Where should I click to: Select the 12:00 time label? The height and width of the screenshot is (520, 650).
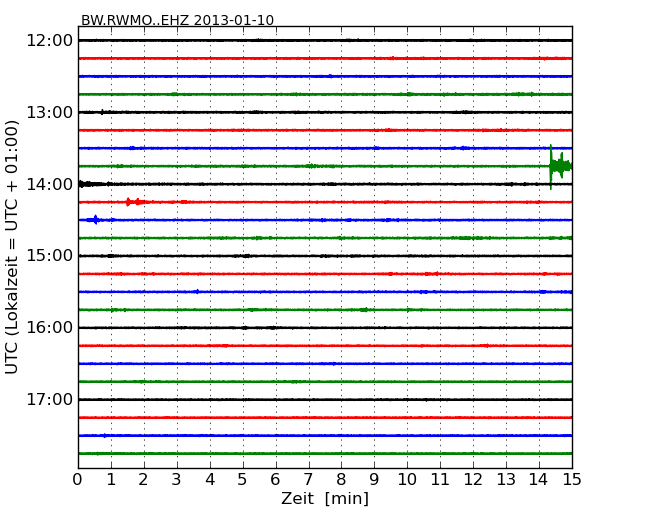pyautogui.click(x=49, y=41)
